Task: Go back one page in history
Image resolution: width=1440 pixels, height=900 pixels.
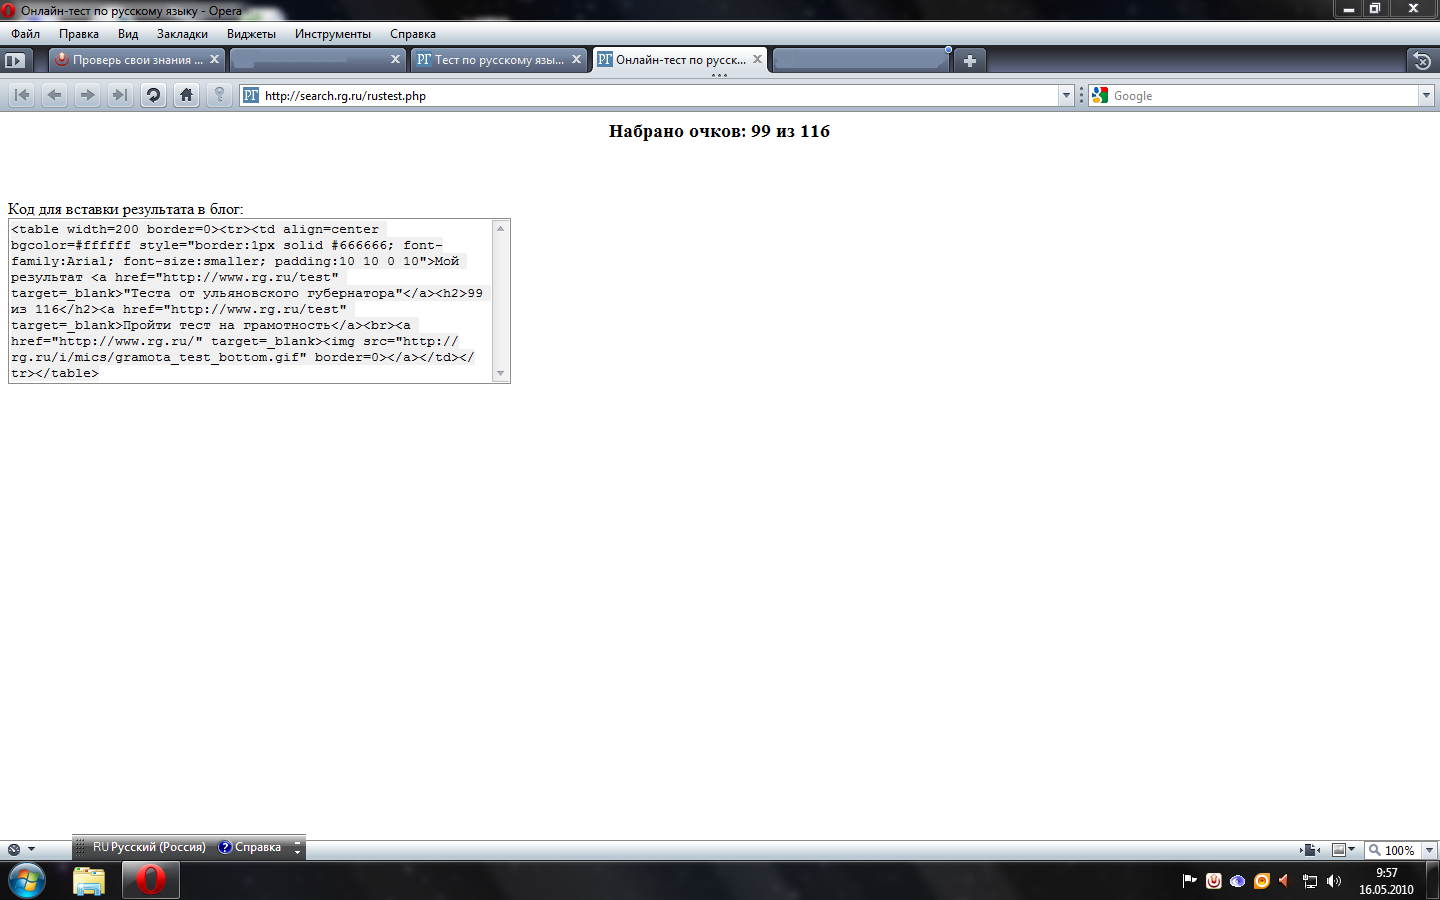Action: click(53, 95)
